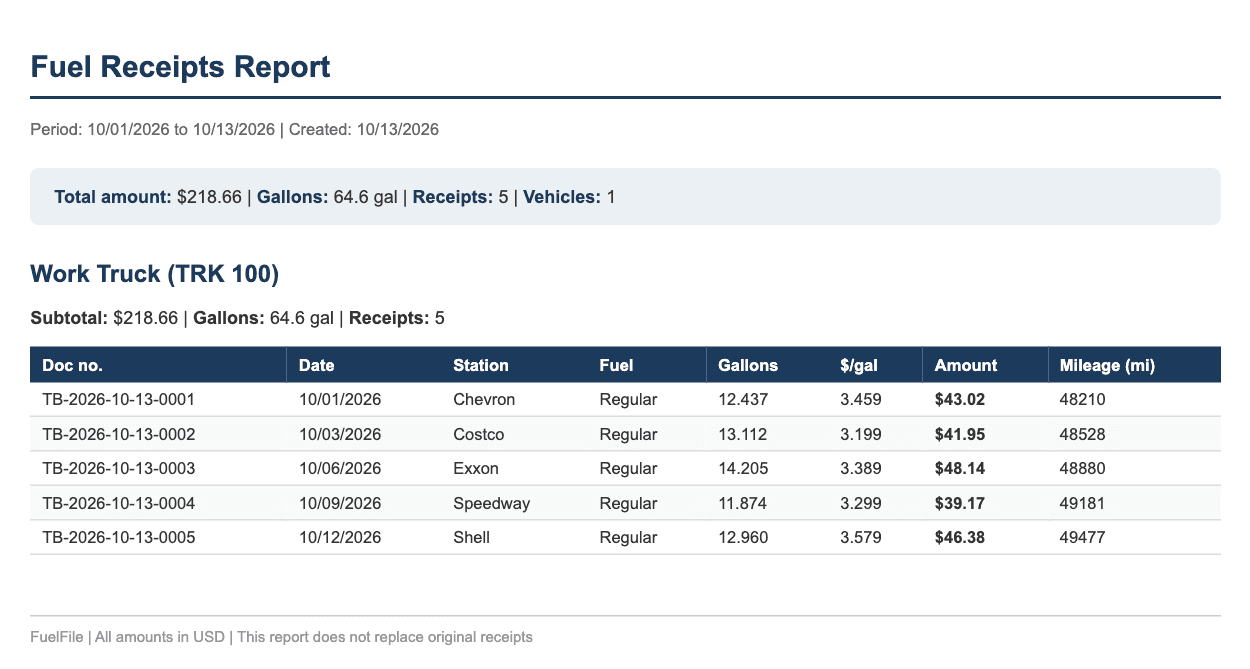Click the Exxon station cell
The width and height of the screenshot is (1250, 669).
(x=475, y=468)
